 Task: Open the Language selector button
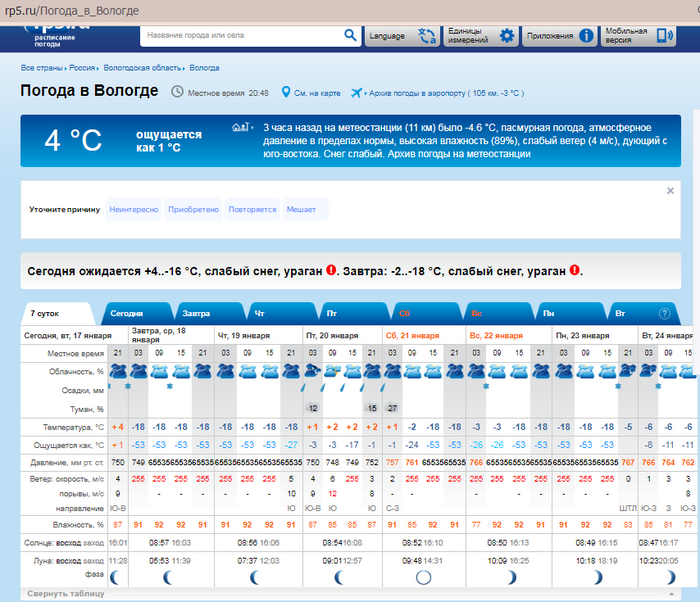point(402,36)
